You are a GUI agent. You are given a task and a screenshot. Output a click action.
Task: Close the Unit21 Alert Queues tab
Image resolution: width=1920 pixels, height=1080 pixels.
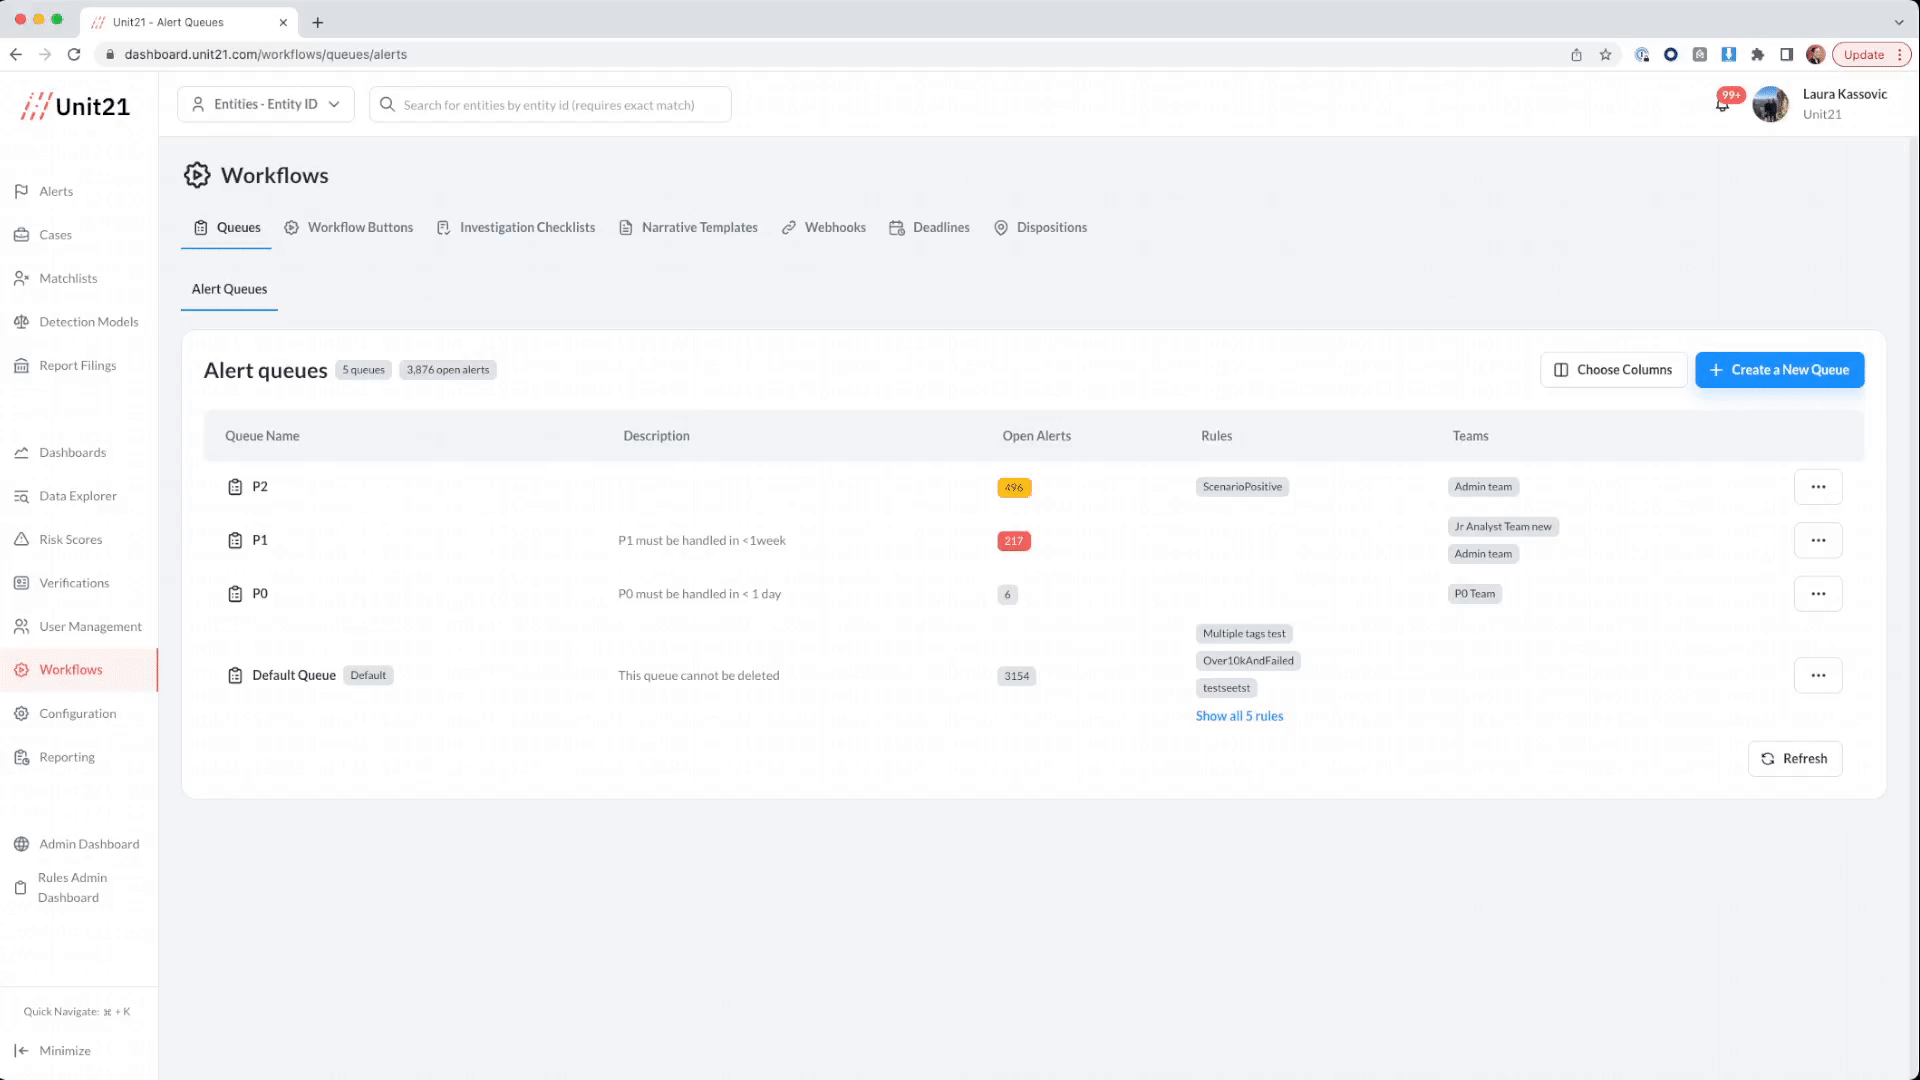coord(283,22)
